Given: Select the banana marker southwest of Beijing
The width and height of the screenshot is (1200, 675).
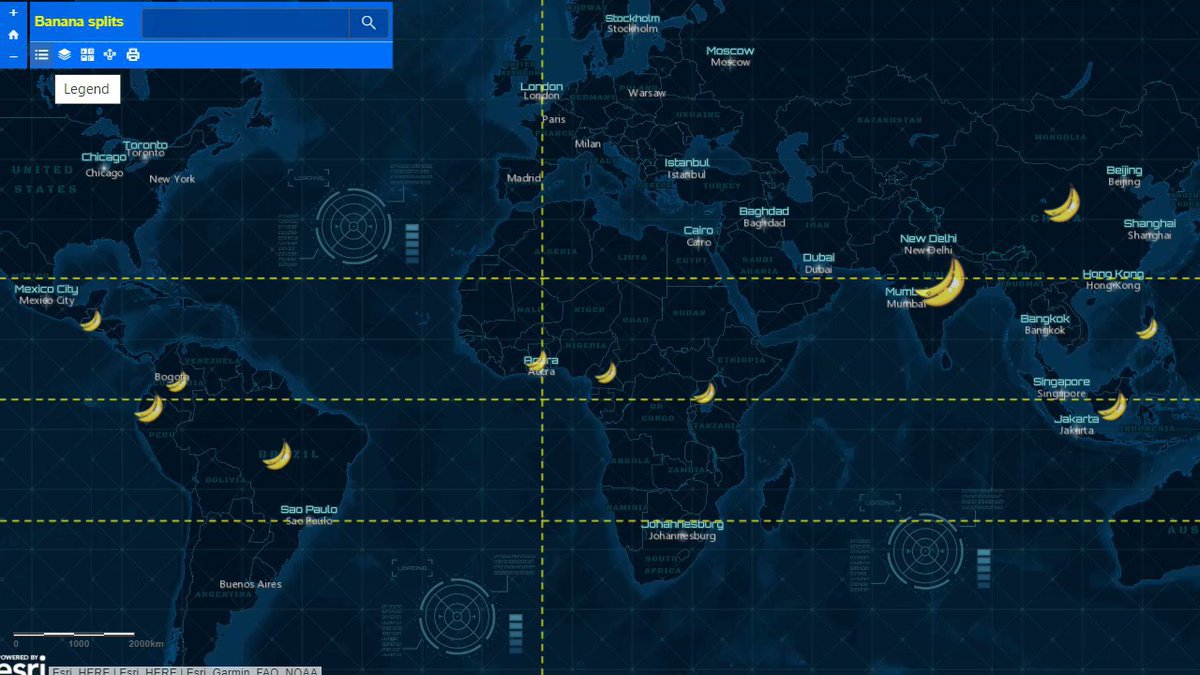Looking at the screenshot, I should click(1062, 205).
